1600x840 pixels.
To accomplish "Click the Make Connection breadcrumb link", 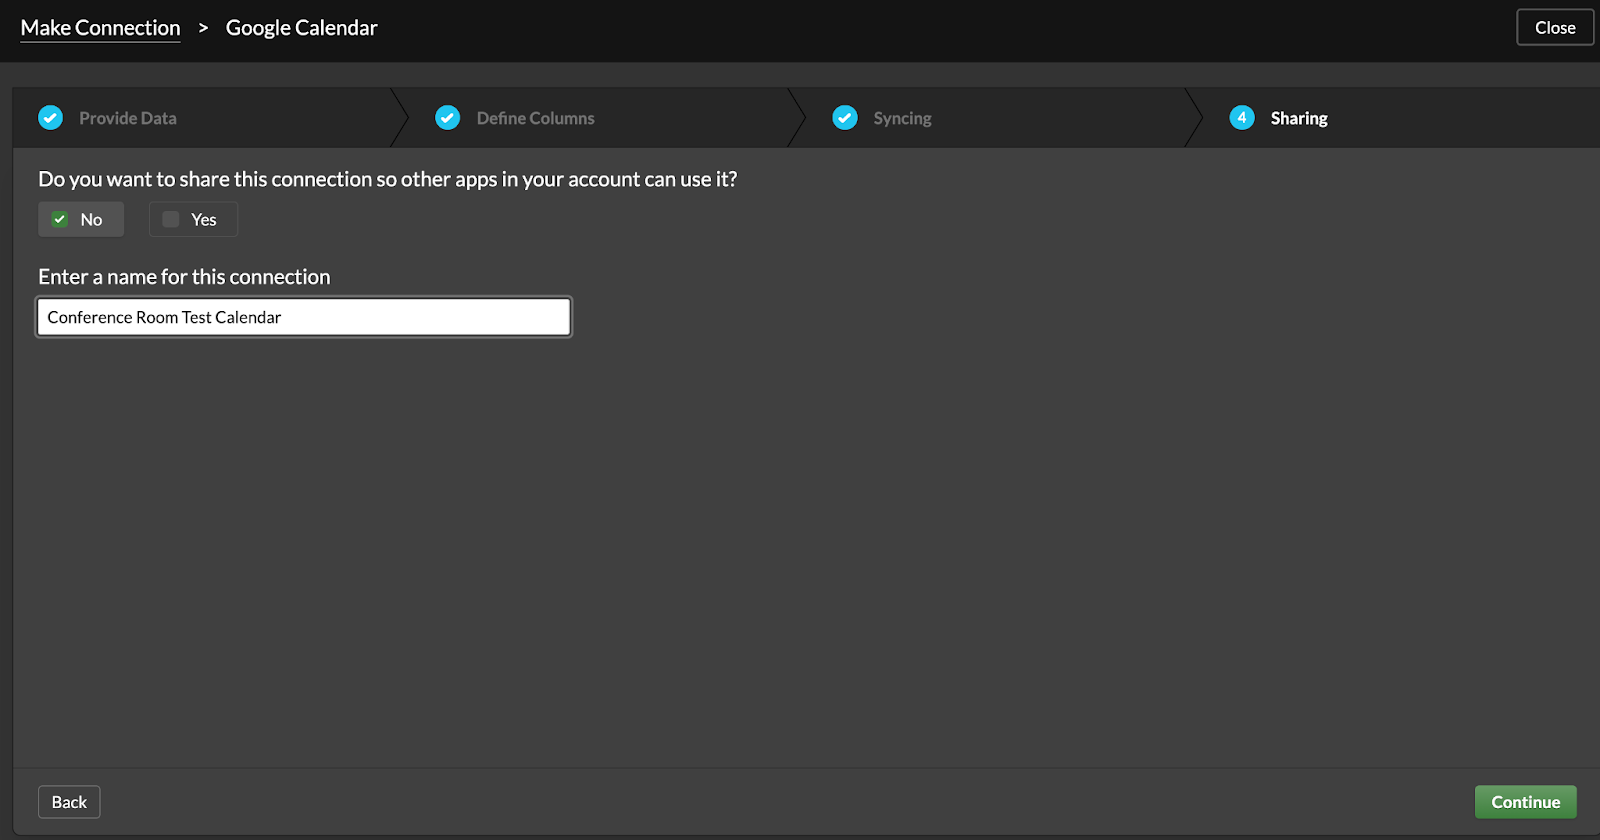I will [x=100, y=28].
